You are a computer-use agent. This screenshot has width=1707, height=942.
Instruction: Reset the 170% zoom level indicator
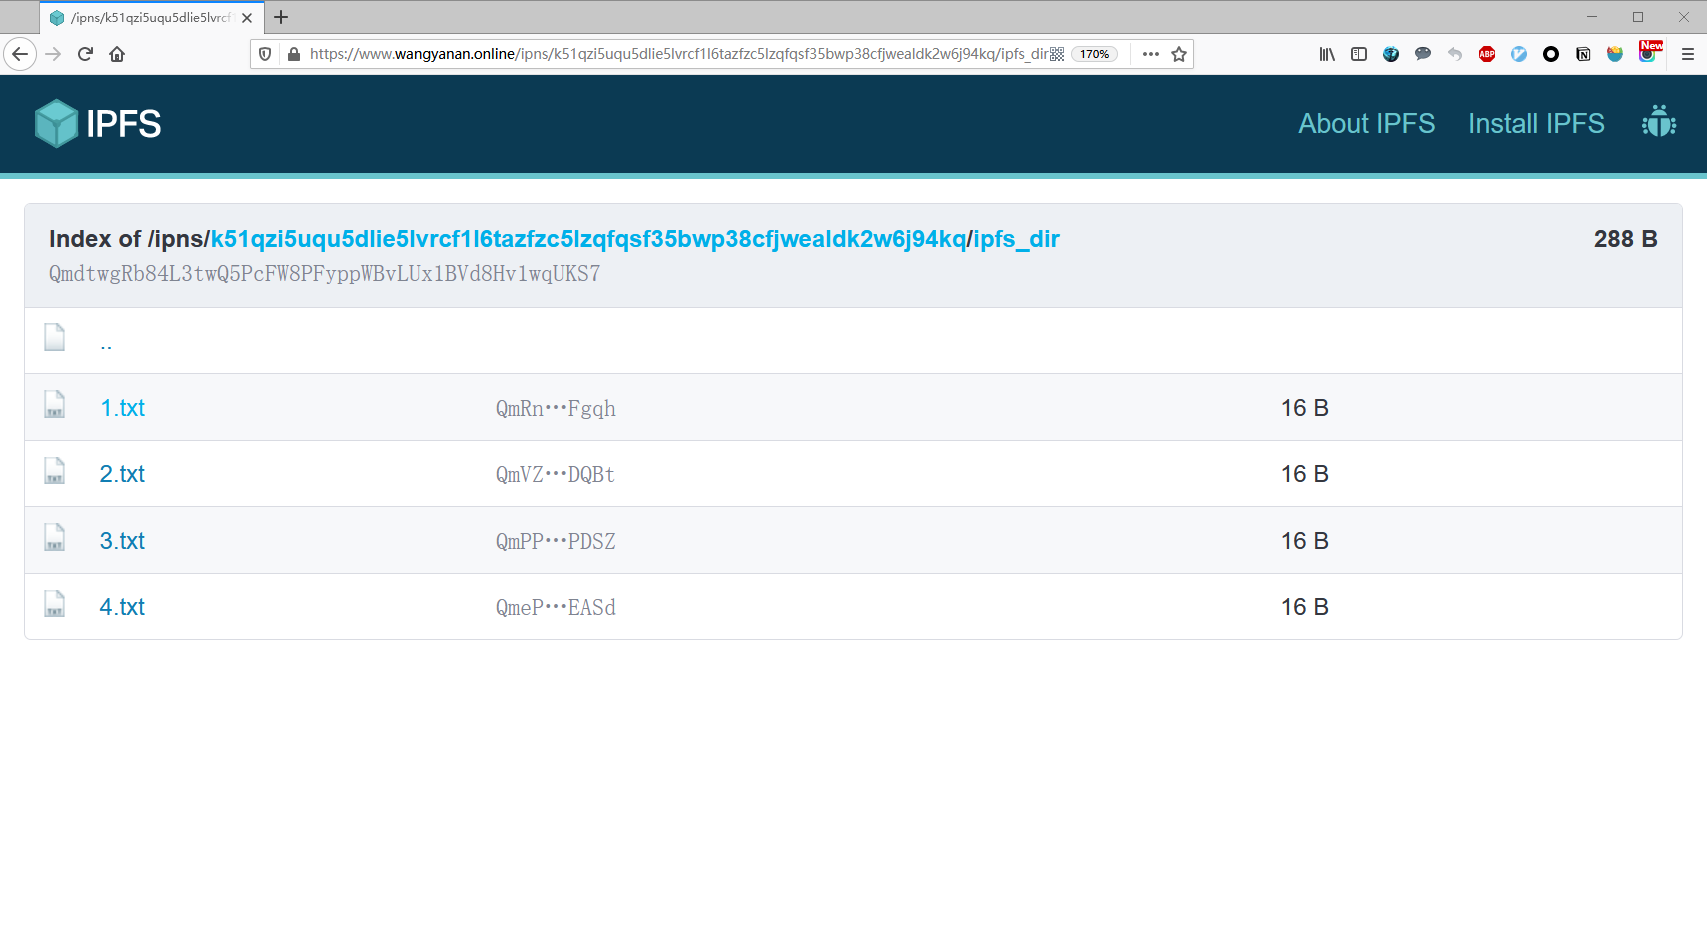1094,54
